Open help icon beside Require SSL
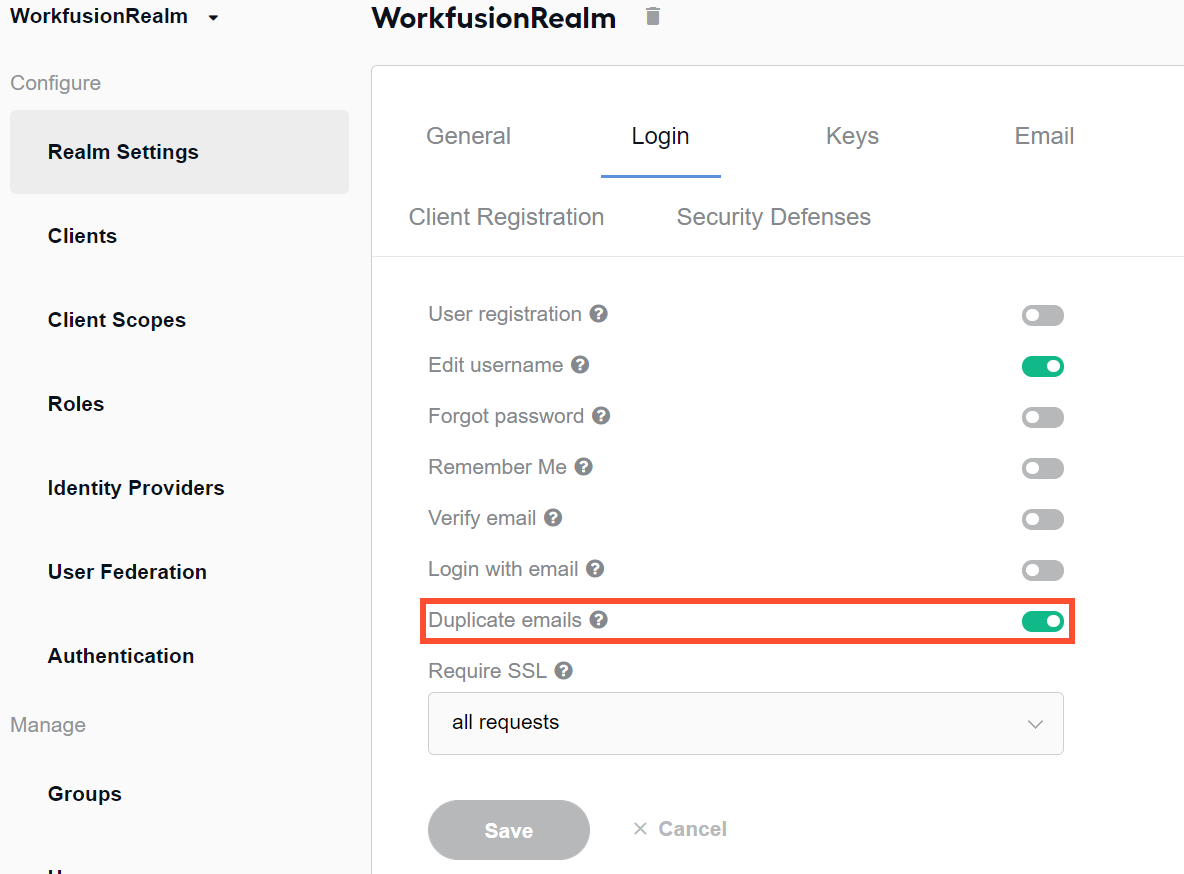The height and width of the screenshot is (874, 1184). (x=564, y=671)
